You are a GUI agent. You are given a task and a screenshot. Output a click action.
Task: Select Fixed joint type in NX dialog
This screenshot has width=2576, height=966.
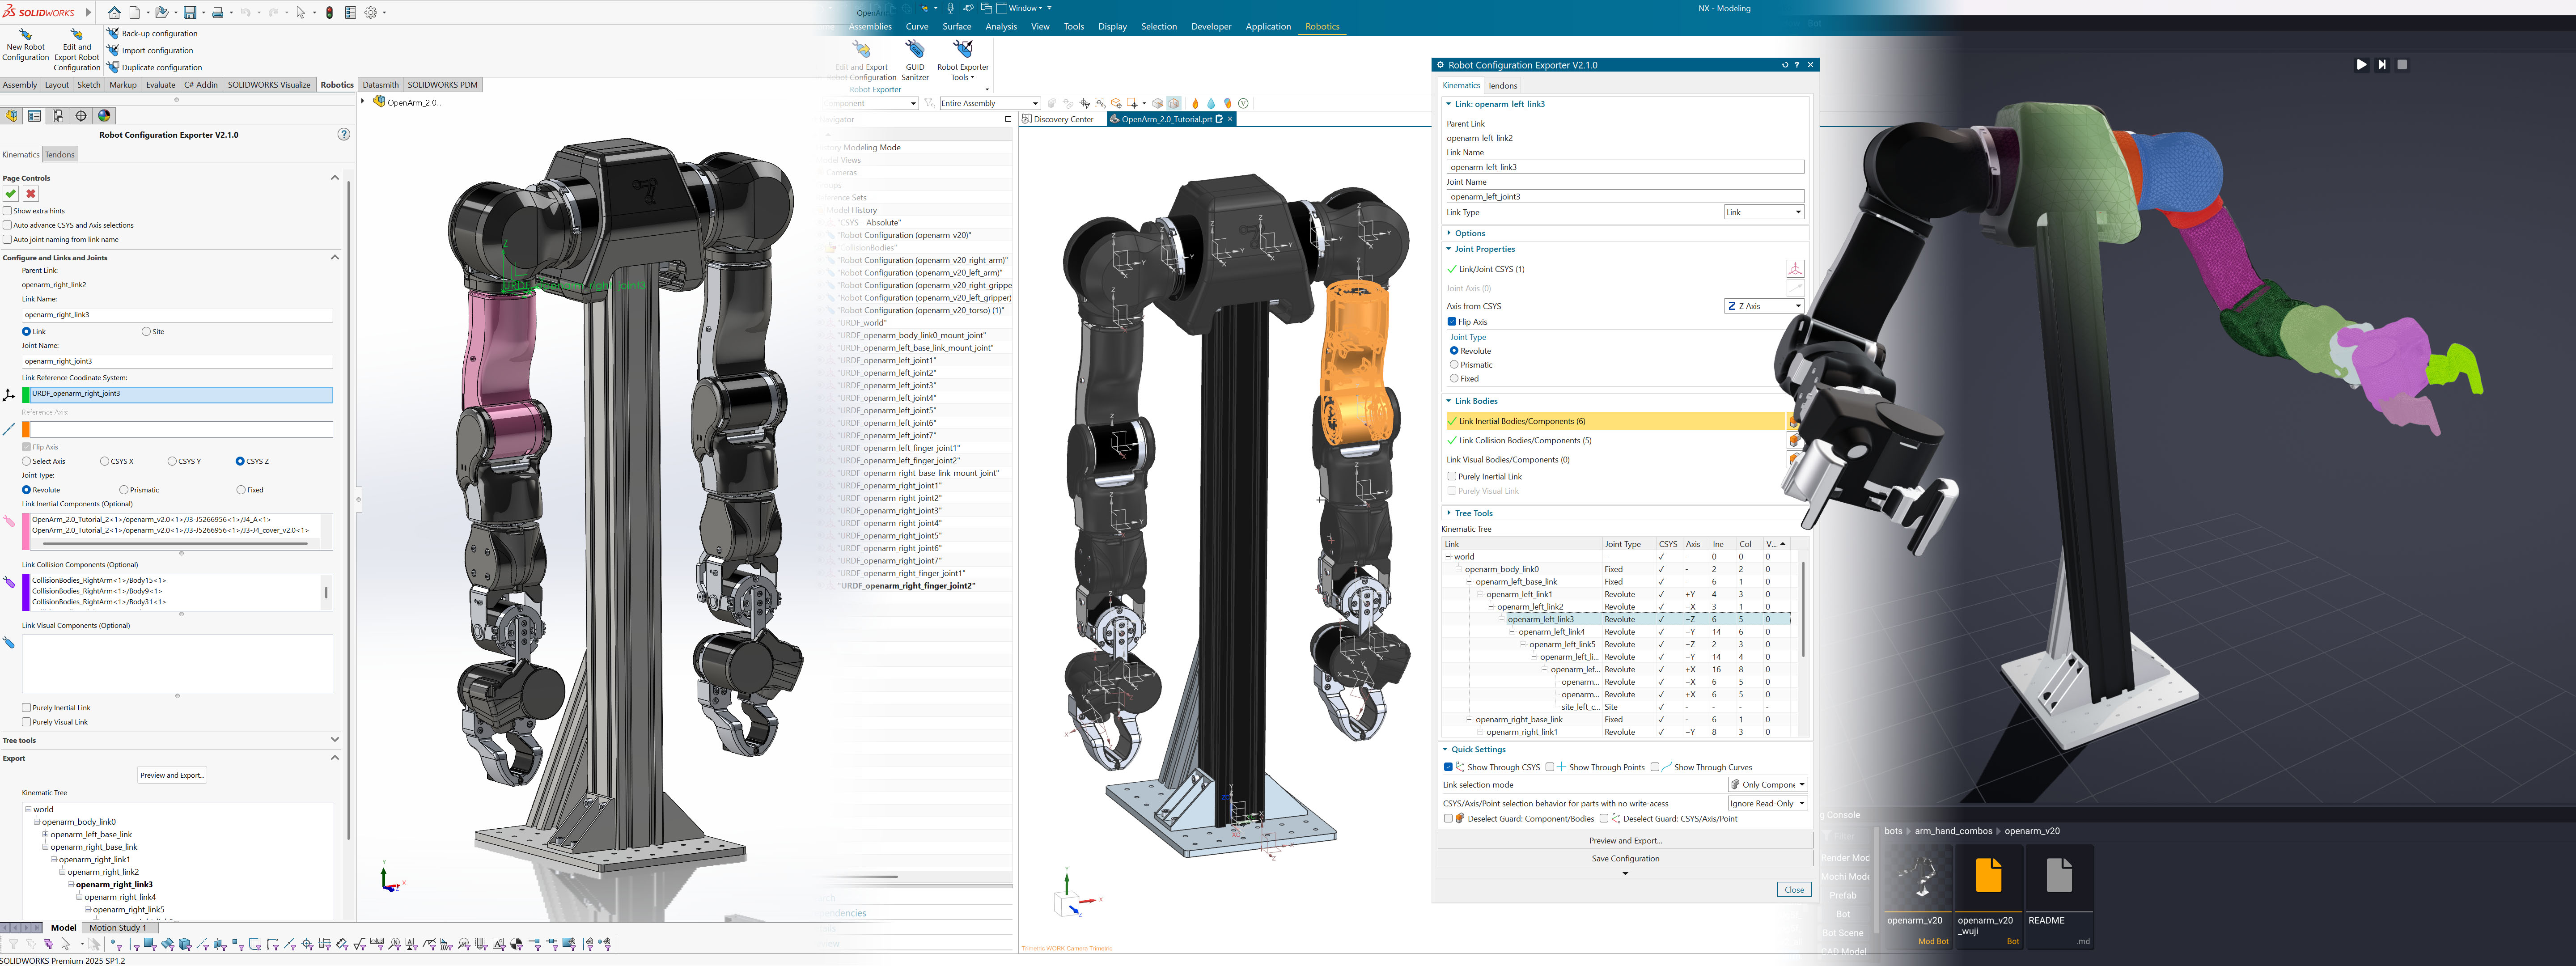click(1454, 378)
